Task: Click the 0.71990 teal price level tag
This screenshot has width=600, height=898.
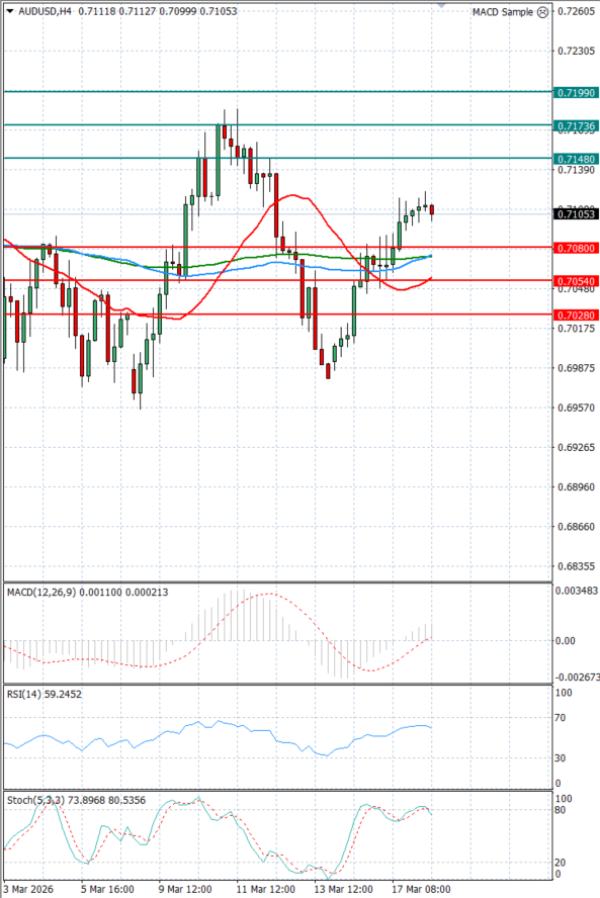Action: click(x=576, y=92)
